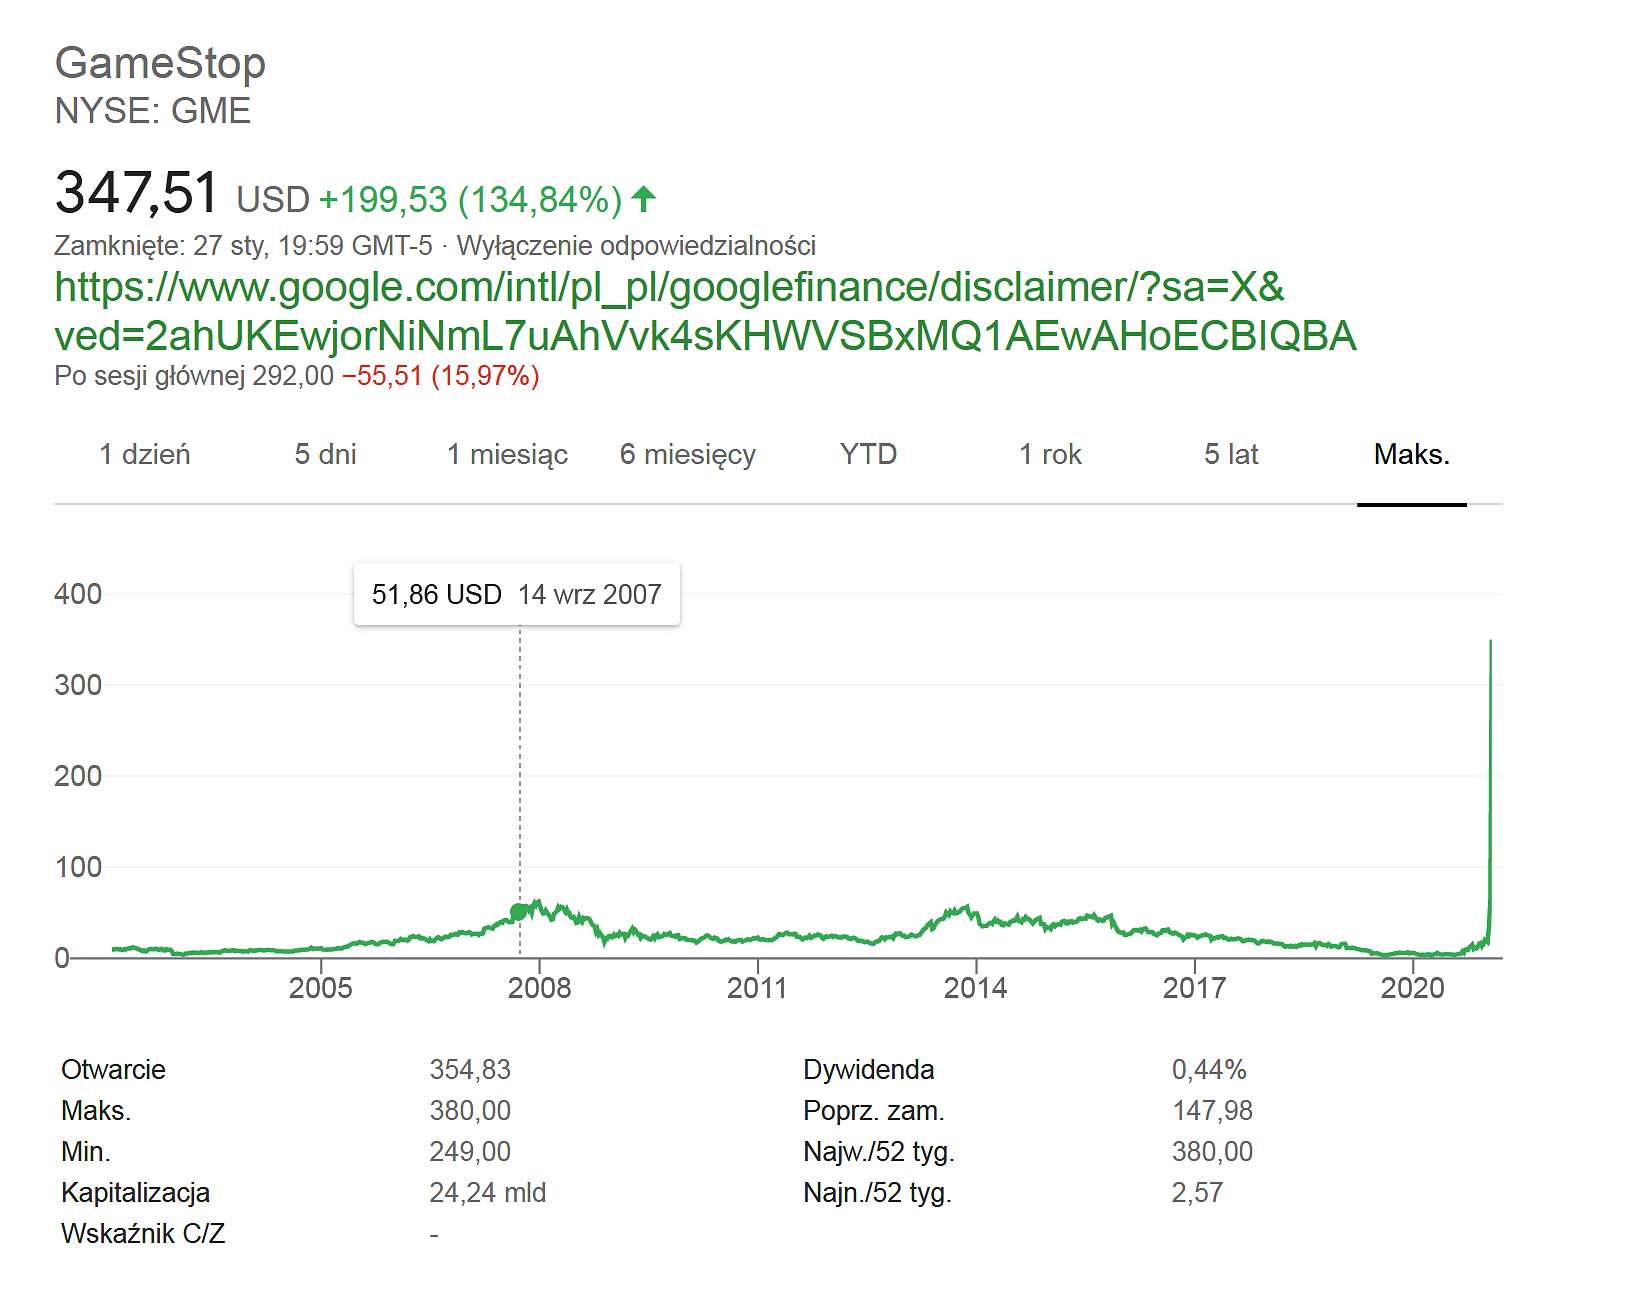Click the '2008' x-axis label
The image size is (1640, 1300).
point(540,988)
